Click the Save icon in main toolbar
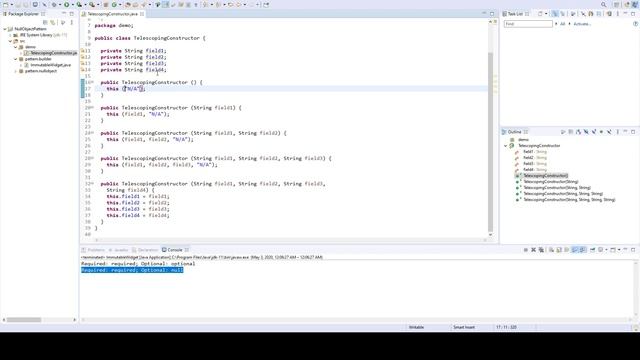The image size is (640, 360). click(18, 4)
